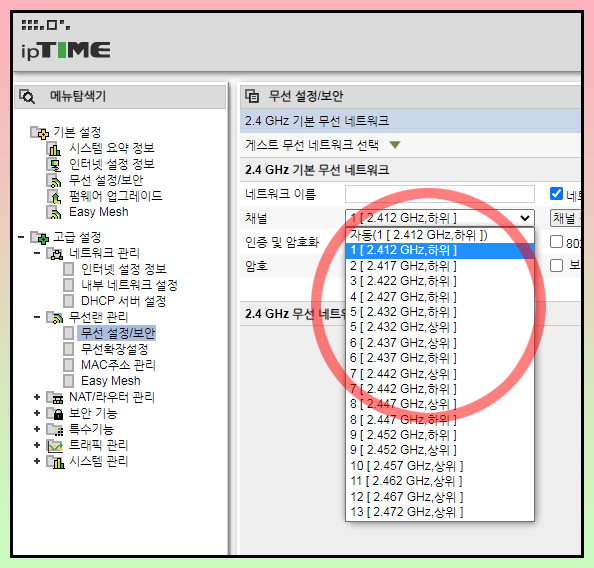
Task: Click the 펌웨어 업그레이드 arrow icon
Action: click(54, 196)
